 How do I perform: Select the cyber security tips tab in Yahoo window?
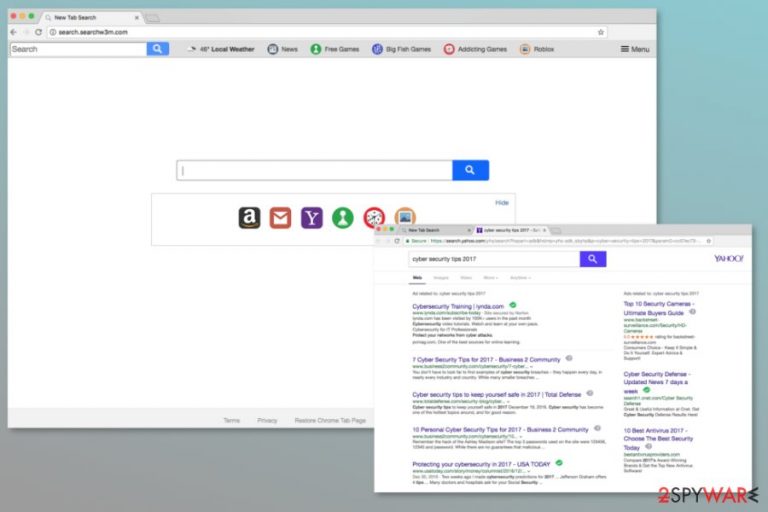tap(511, 230)
